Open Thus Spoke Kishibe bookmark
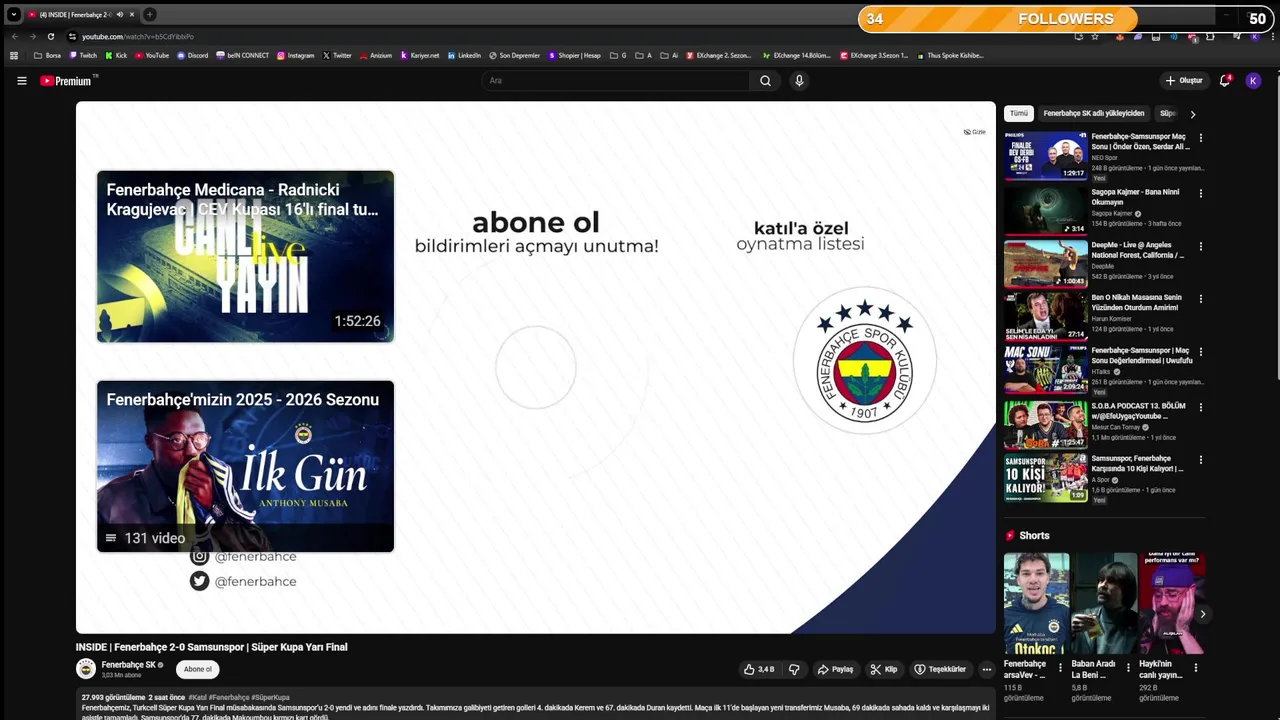 [x=950, y=56]
